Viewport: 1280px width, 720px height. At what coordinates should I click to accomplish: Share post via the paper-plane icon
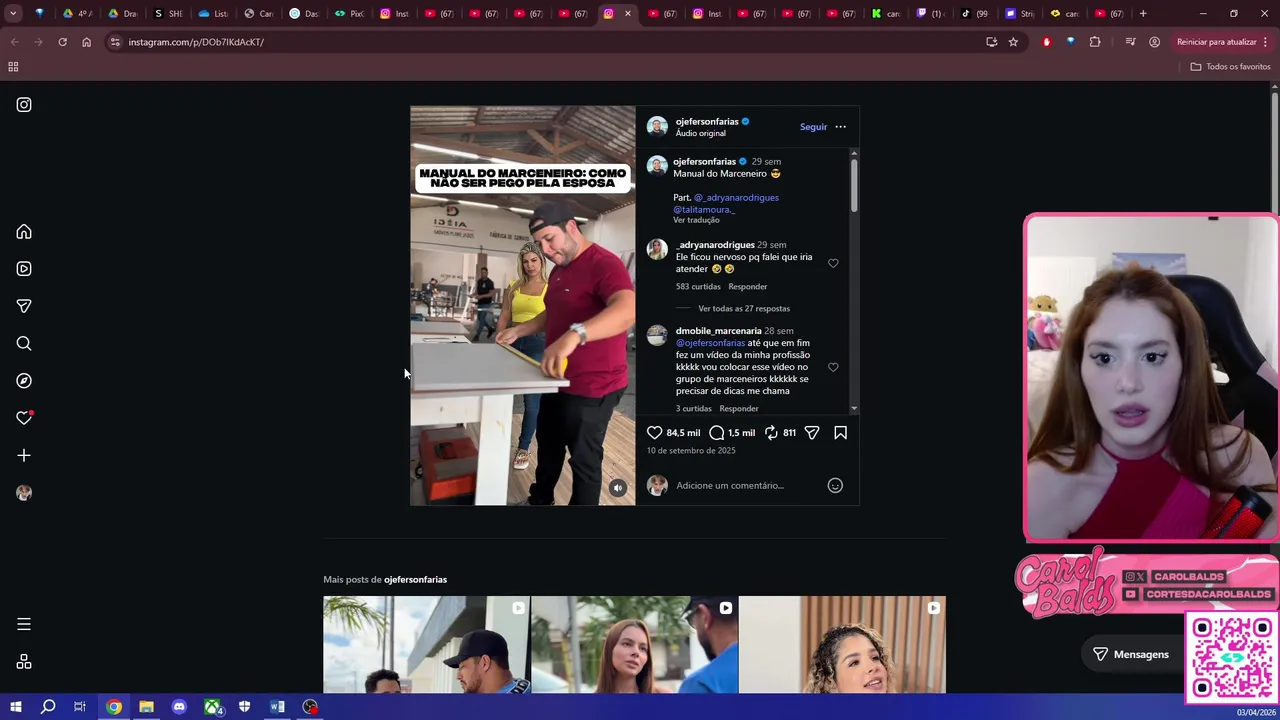(x=812, y=433)
